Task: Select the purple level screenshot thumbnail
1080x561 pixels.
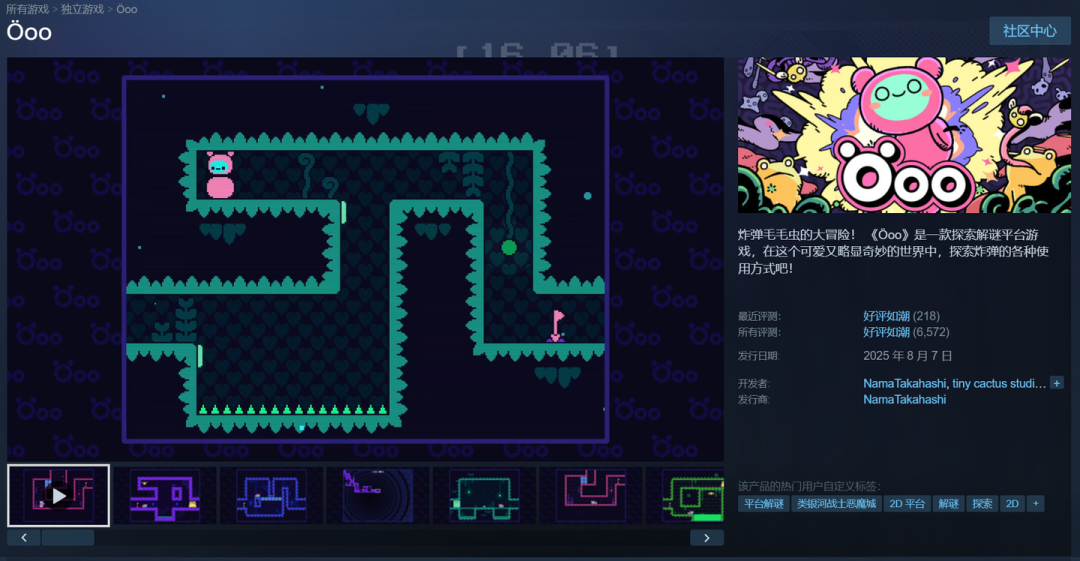Action: [165, 496]
